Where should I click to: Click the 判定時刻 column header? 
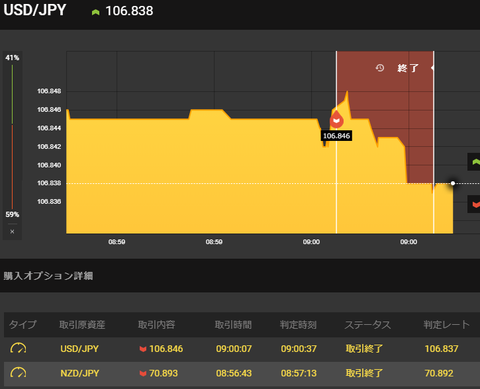[x=298, y=324]
